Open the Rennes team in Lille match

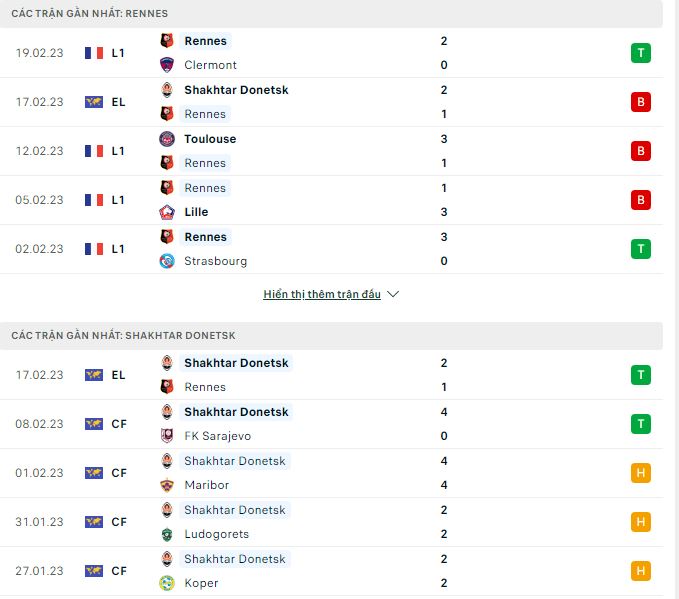pos(205,188)
